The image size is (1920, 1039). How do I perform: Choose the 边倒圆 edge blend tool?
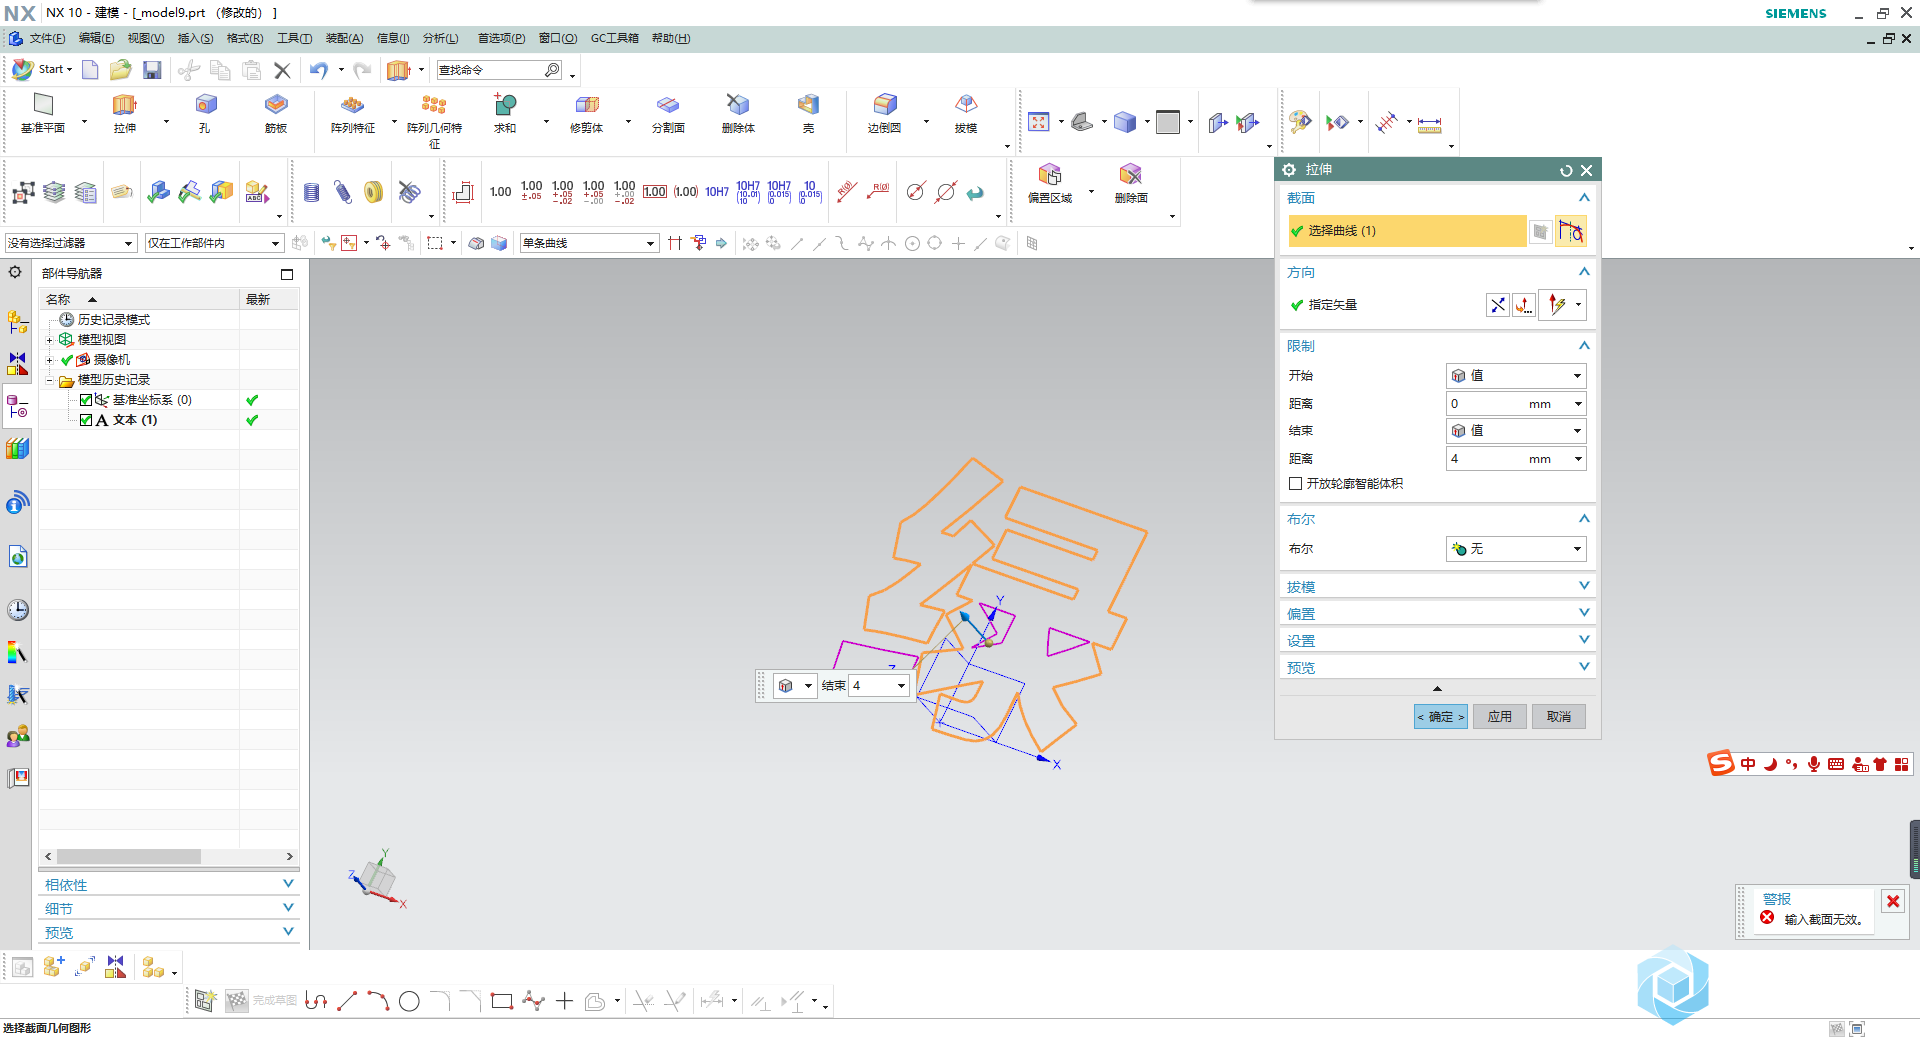(884, 113)
